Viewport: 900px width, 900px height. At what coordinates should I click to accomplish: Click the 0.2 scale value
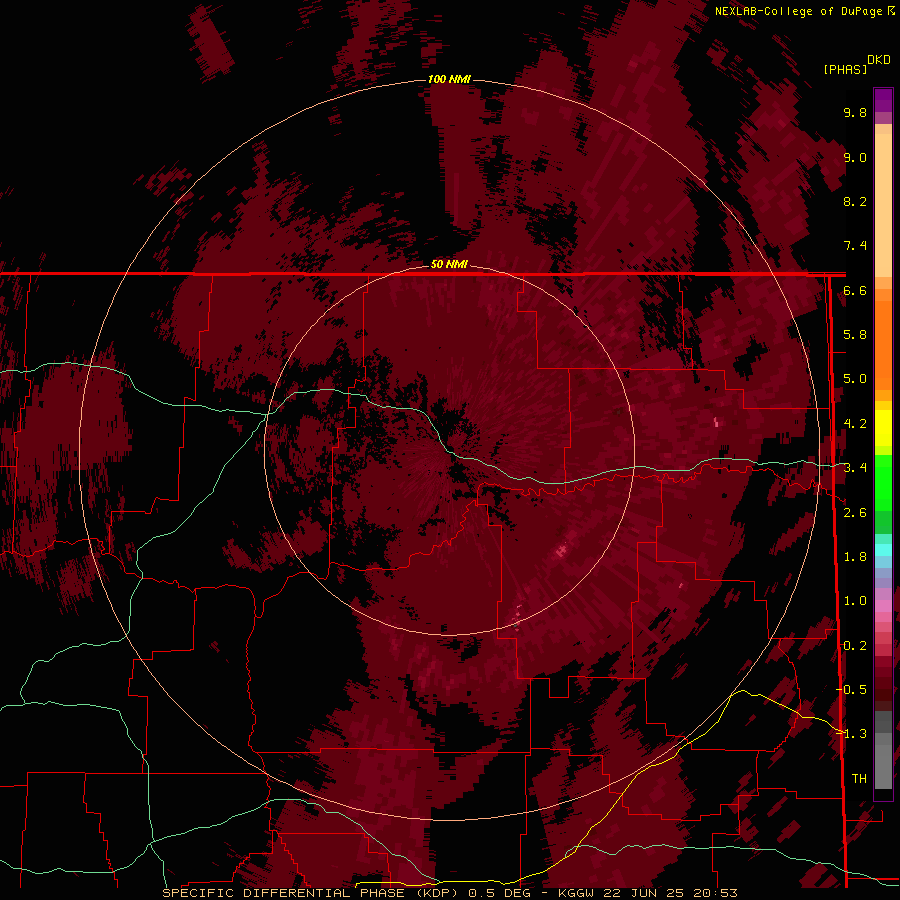coord(855,646)
